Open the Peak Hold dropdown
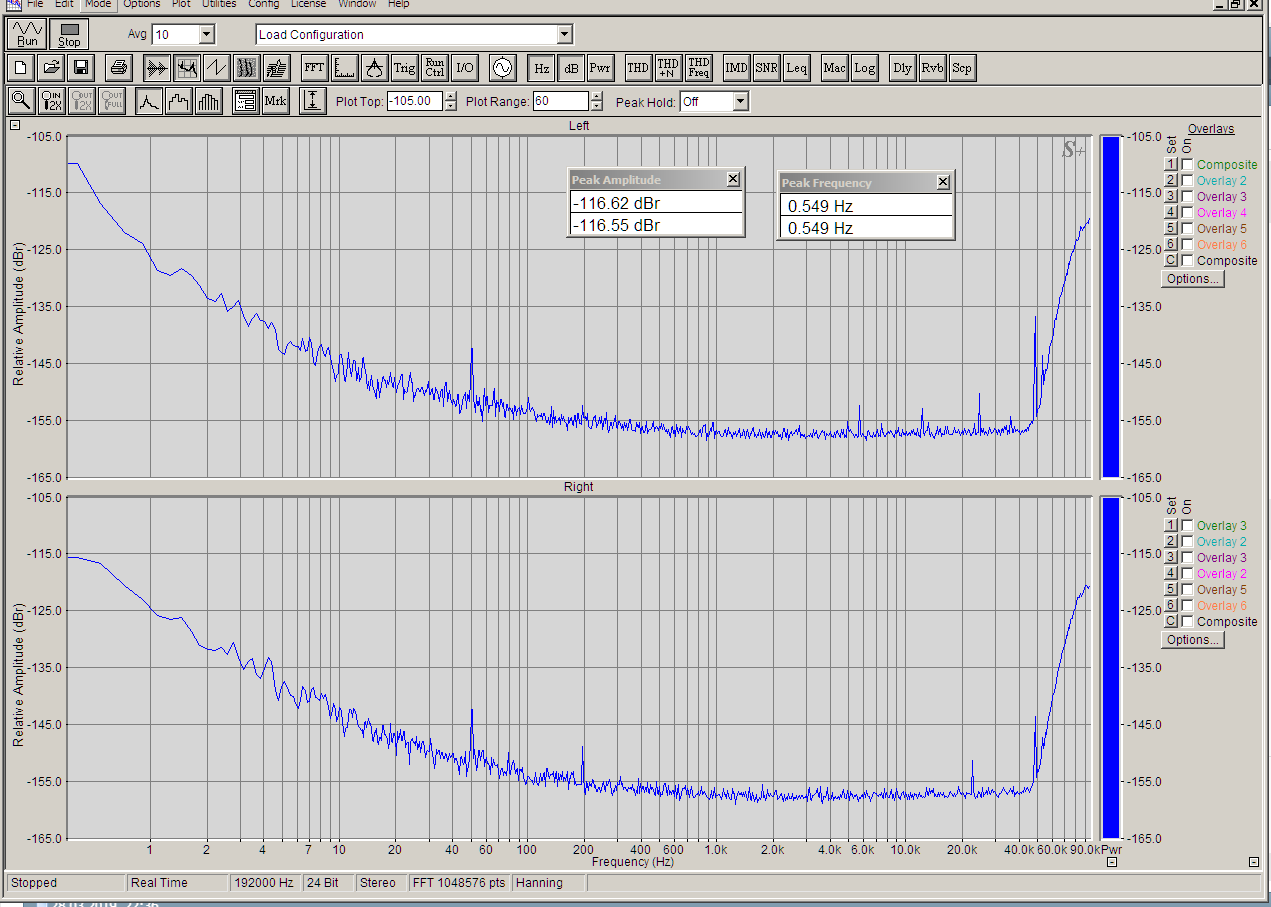 pyautogui.click(x=740, y=102)
